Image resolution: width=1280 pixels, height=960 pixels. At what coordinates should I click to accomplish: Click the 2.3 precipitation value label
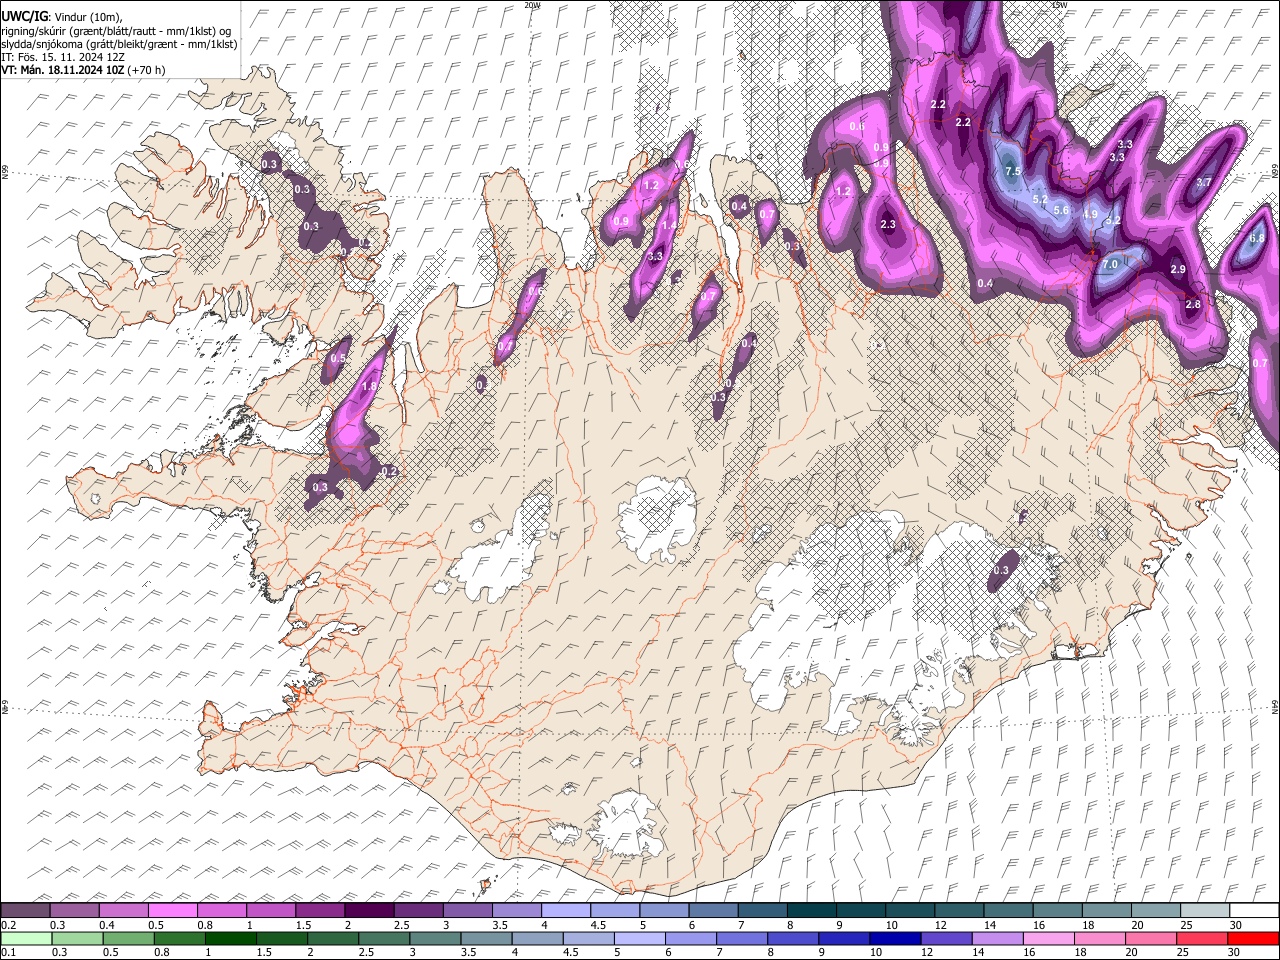click(x=888, y=224)
